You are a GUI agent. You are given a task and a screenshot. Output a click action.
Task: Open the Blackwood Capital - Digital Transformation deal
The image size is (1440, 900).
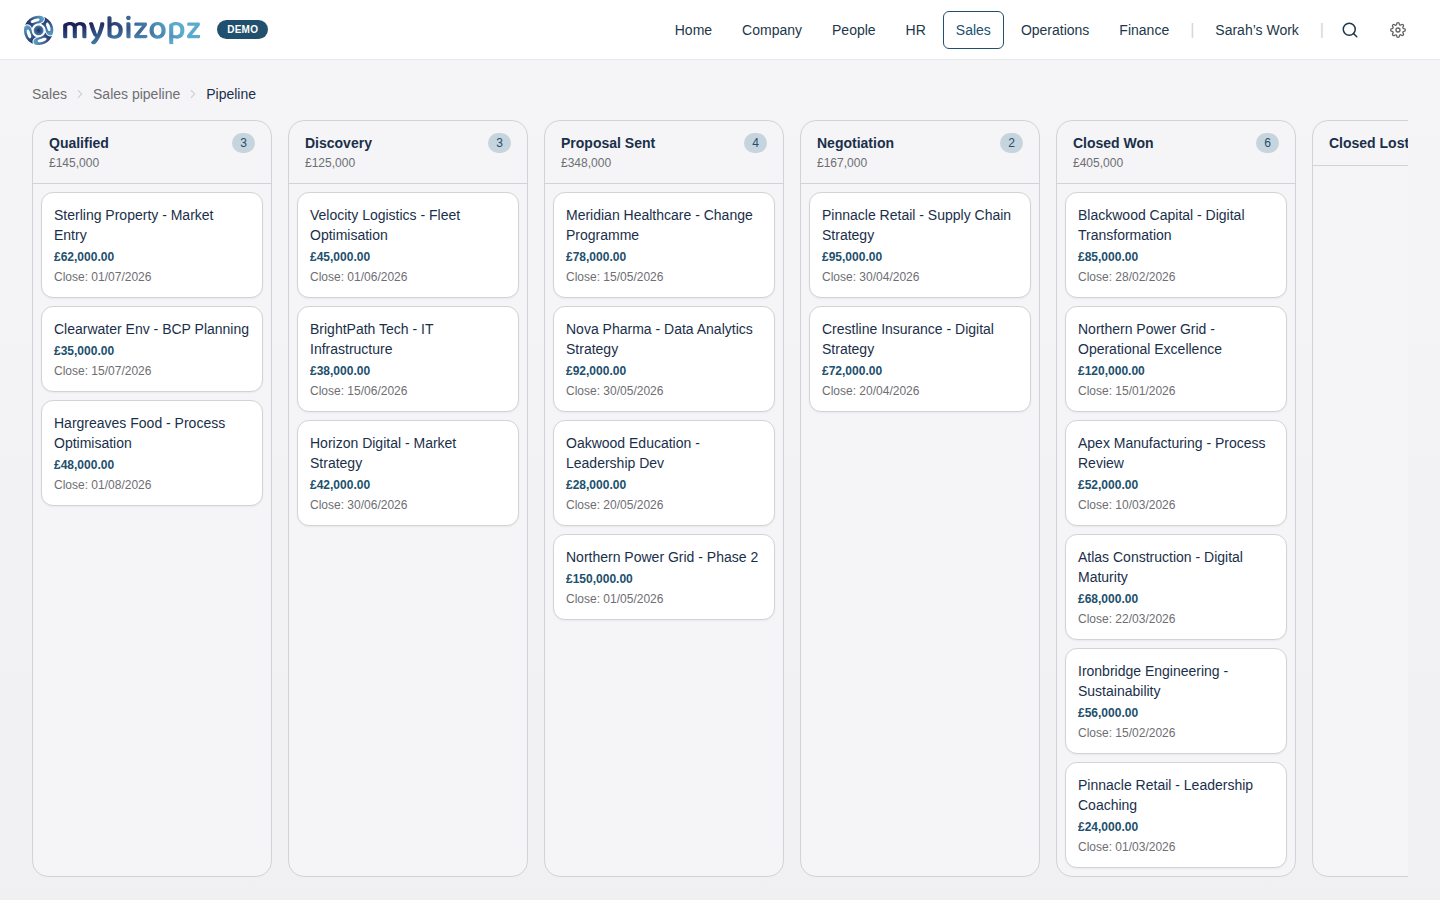(1175, 245)
